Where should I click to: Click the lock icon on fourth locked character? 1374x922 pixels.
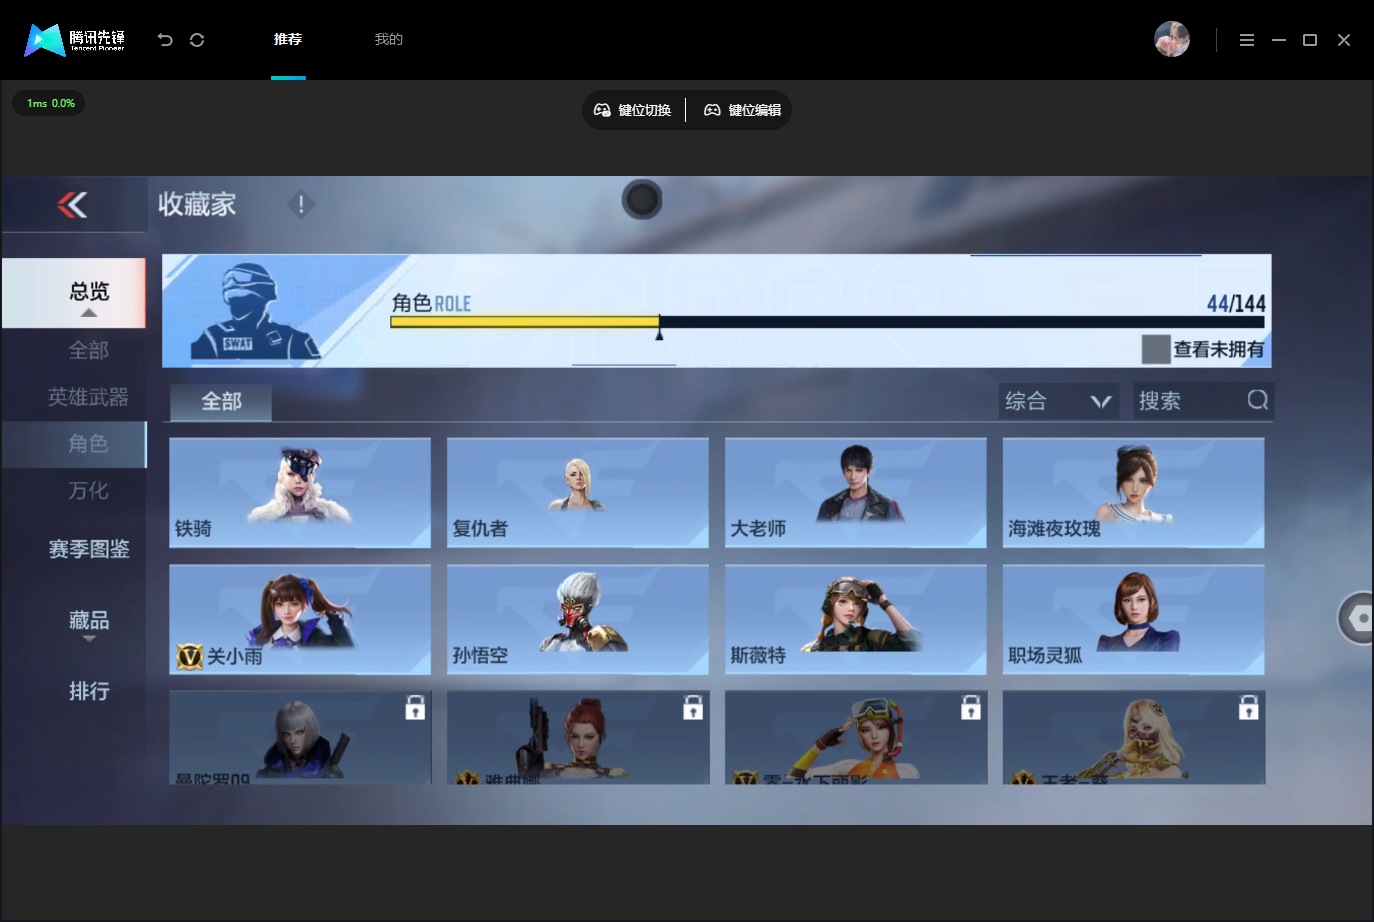pos(1248,707)
